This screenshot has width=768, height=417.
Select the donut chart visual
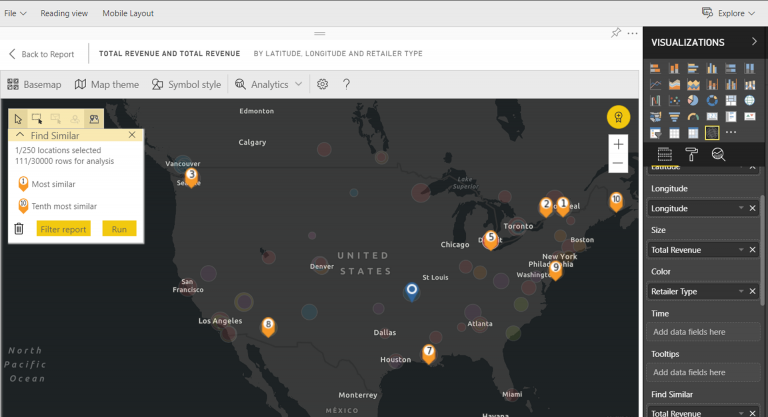pyautogui.click(x=712, y=100)
